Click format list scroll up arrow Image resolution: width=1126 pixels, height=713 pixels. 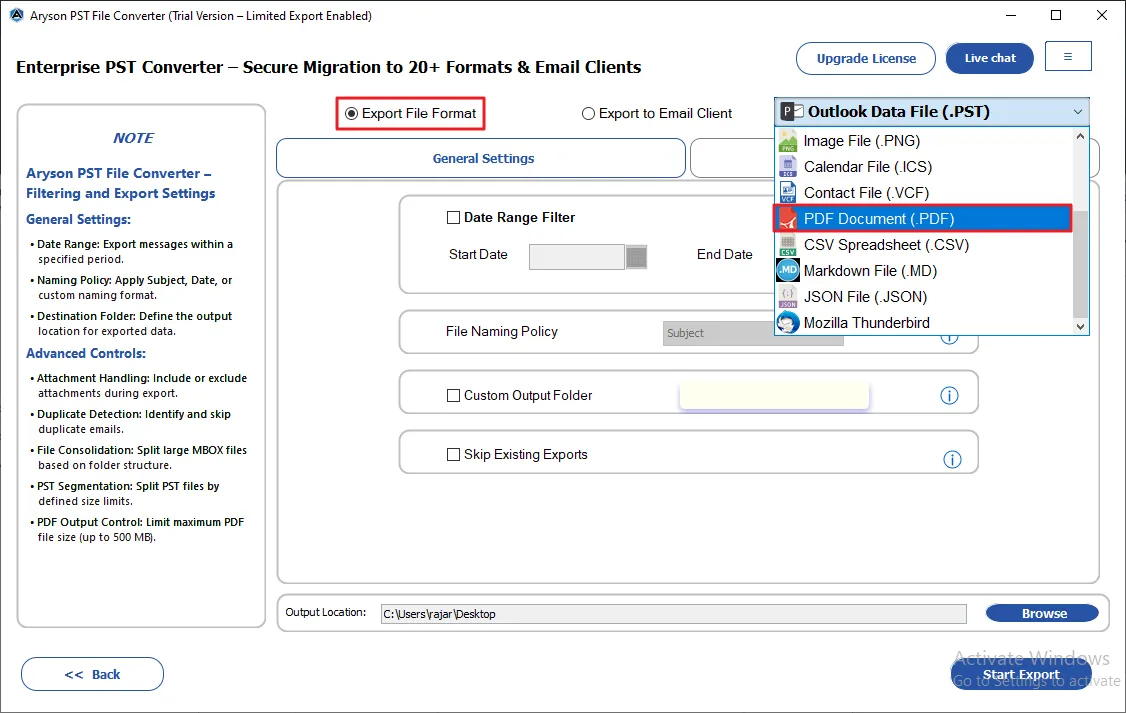1080,136
